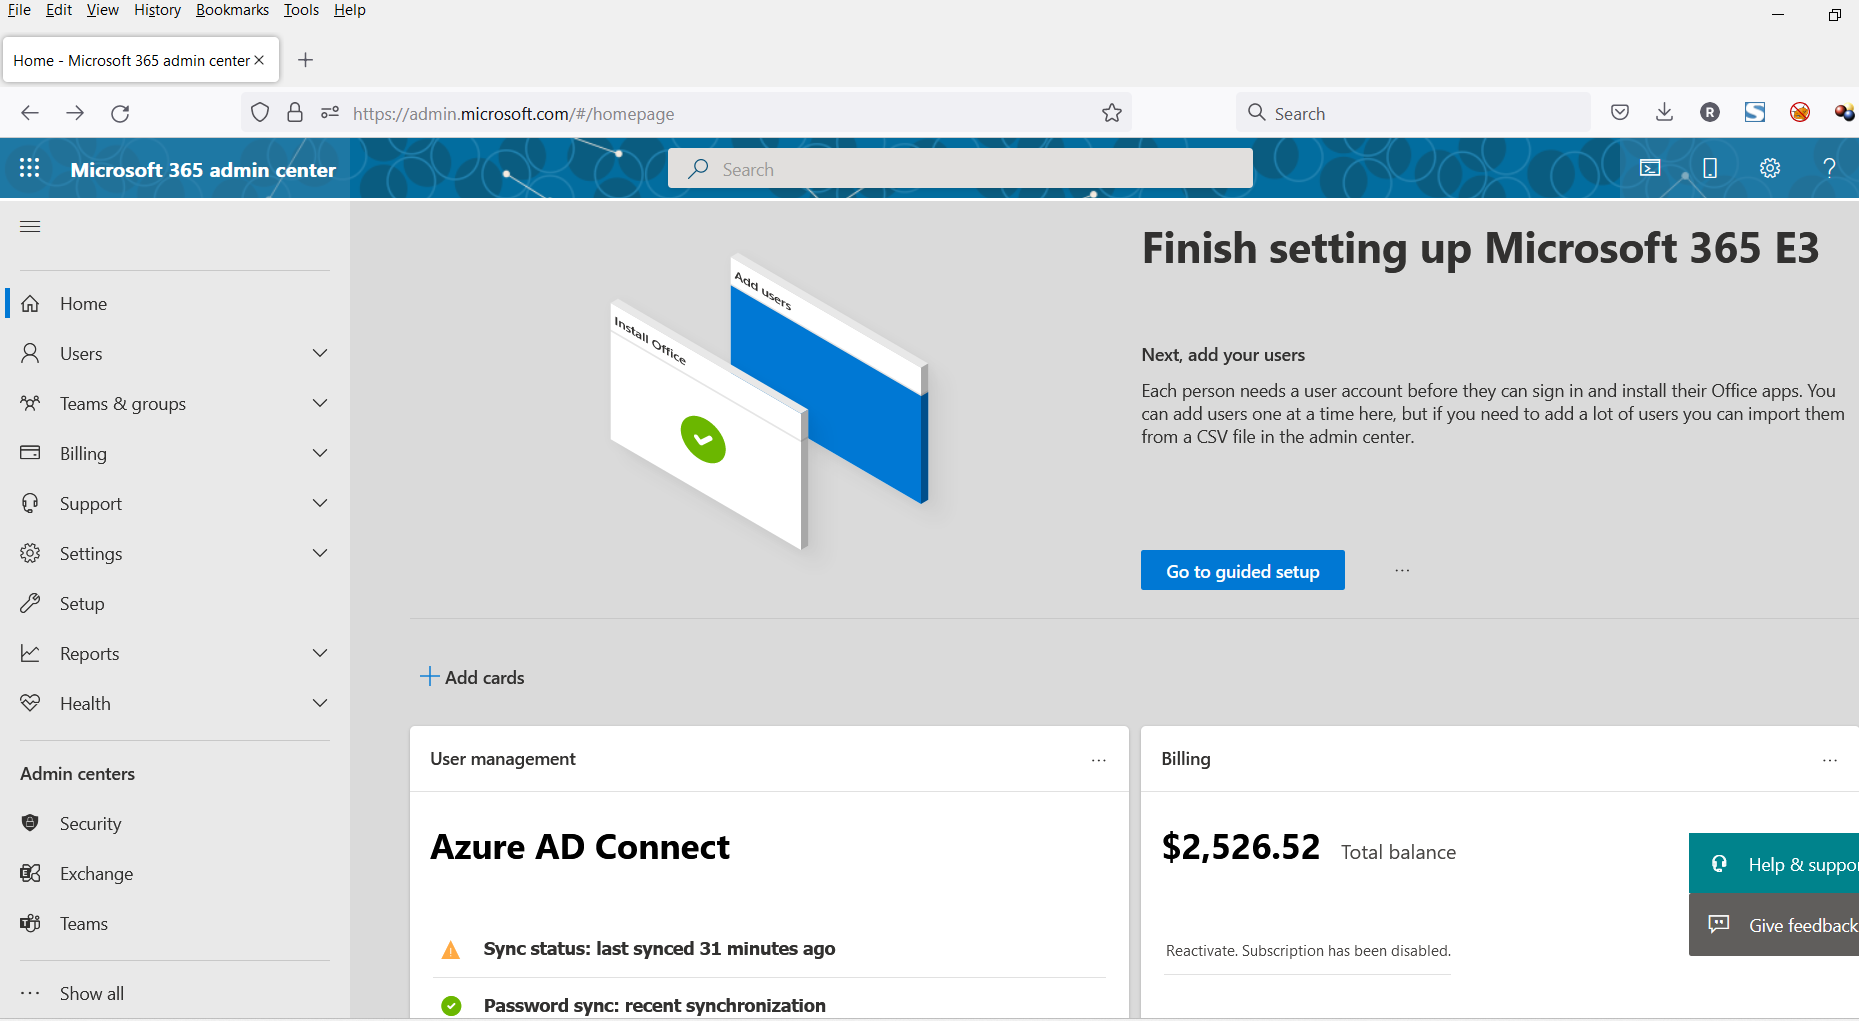This screenshot has width=1859, height=1021.
Task: Click Show all in the sidebar
Action: pos(92,993)
